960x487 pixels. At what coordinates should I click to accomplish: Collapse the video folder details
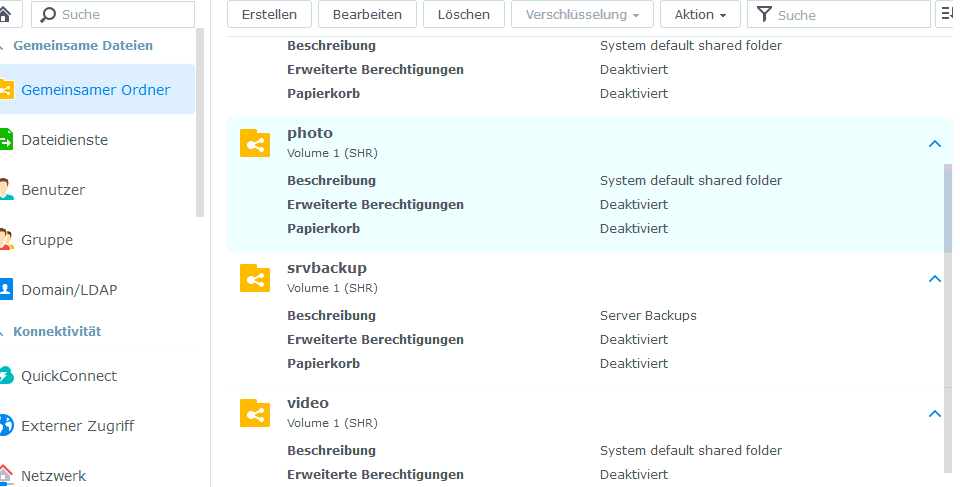click(934, 413)
